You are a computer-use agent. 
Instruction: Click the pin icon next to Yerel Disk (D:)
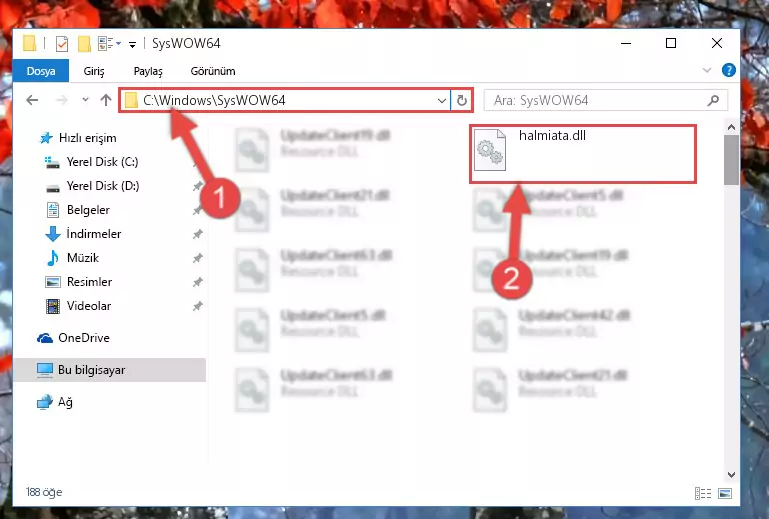(198, 186)
